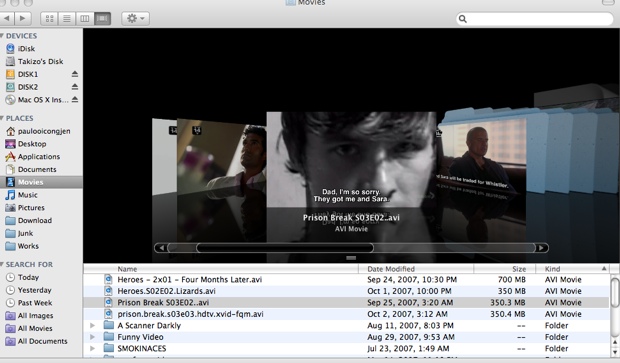The height and width of the screenshot is (363, 620).
Task: Open Applications folder in sidebar
Action: (x=39, y=157)
